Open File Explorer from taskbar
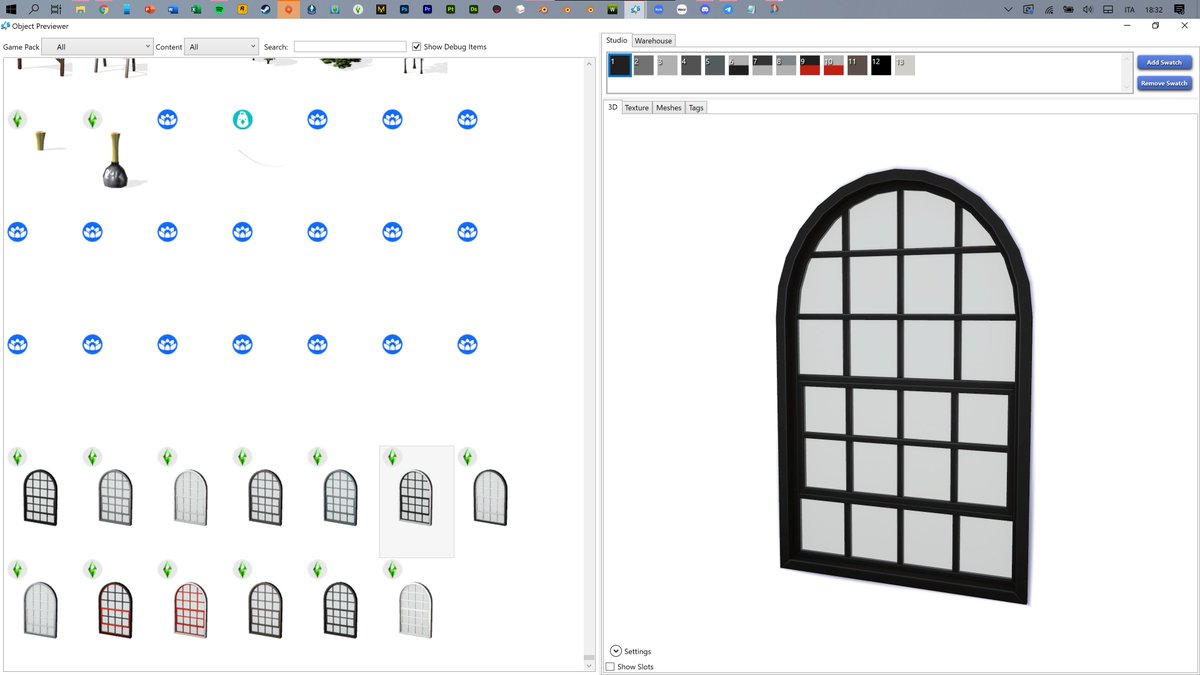 pos(80,9)
